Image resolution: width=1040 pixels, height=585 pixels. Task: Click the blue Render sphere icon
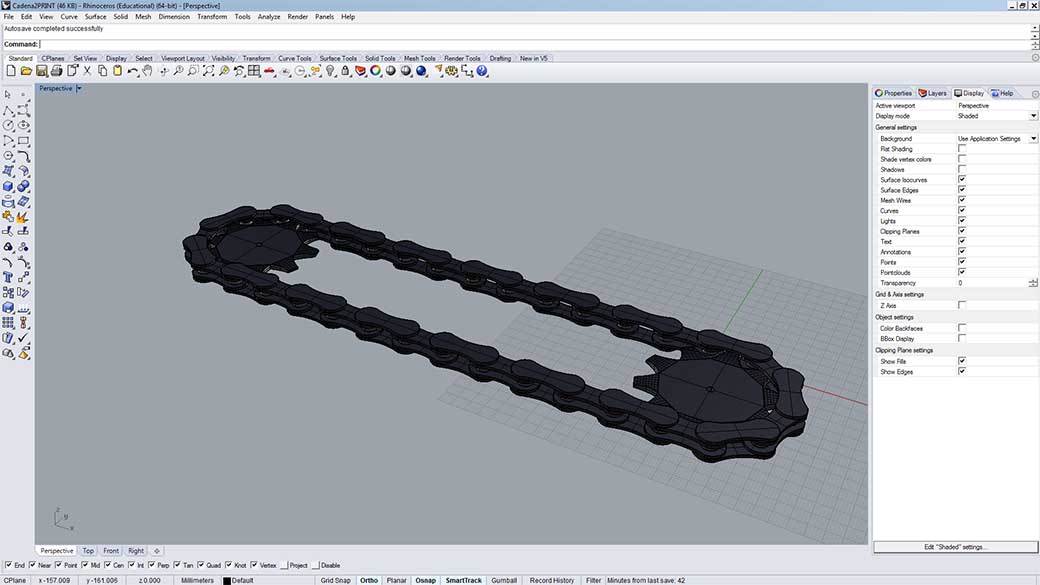[x=421, y=71]
